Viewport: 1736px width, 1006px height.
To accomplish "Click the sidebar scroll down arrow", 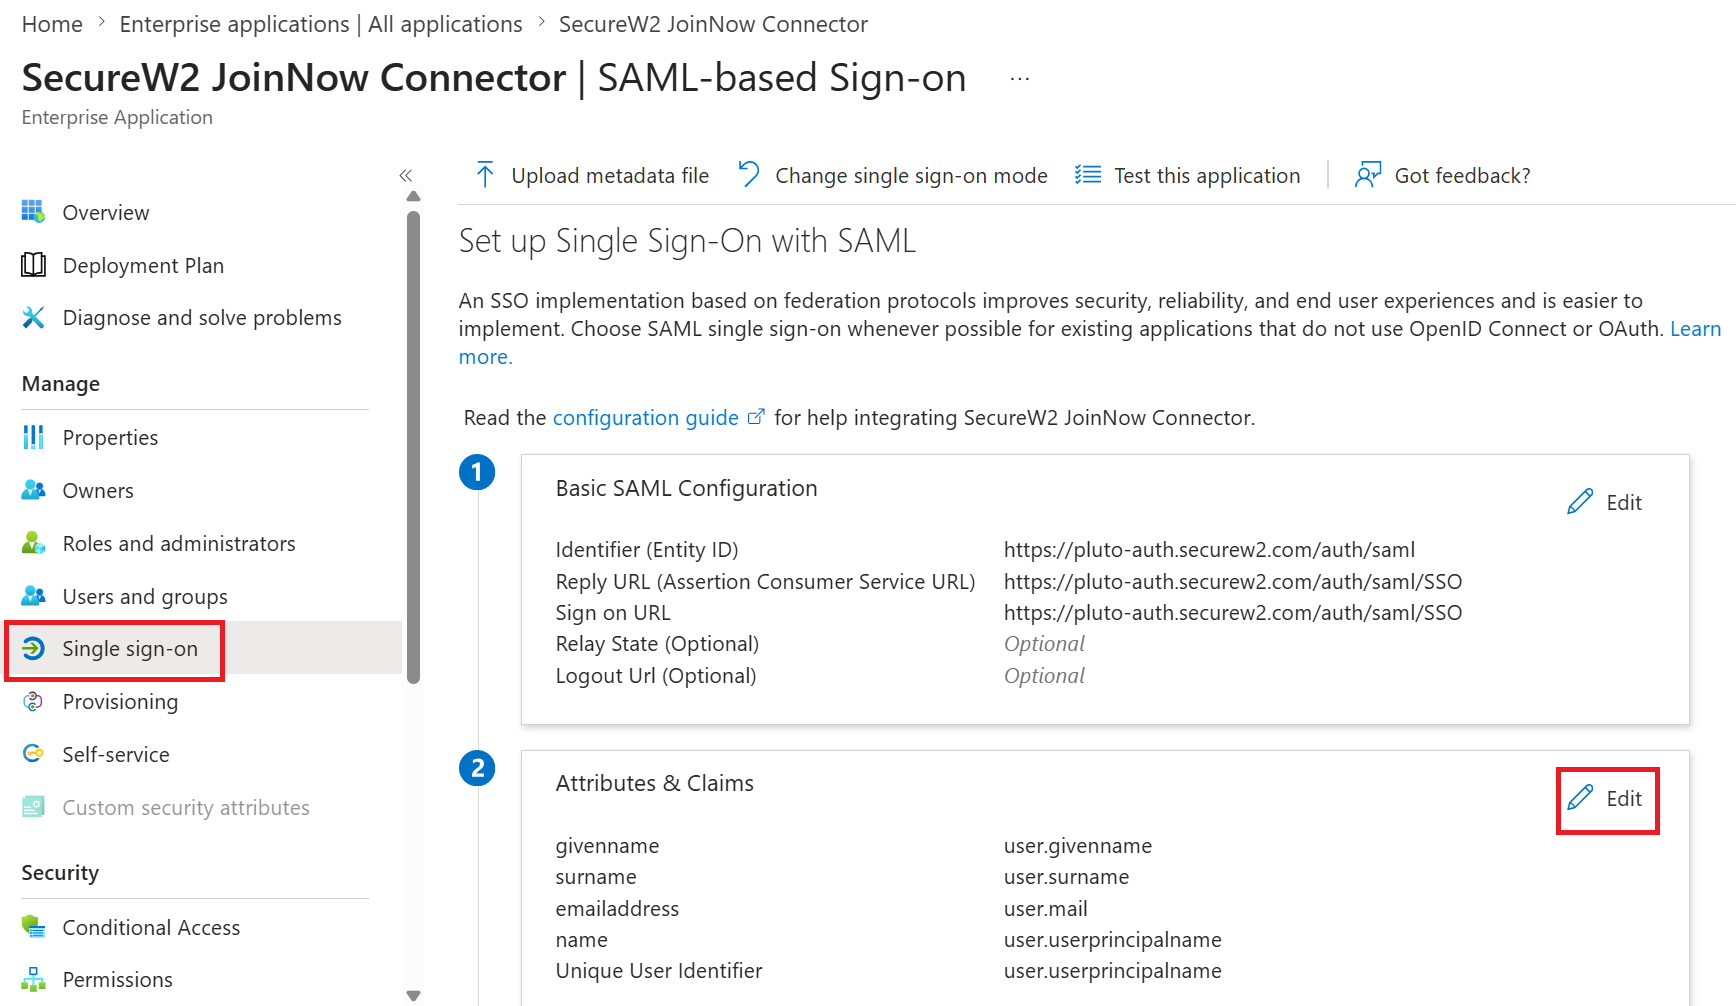I will click(413, 995).
